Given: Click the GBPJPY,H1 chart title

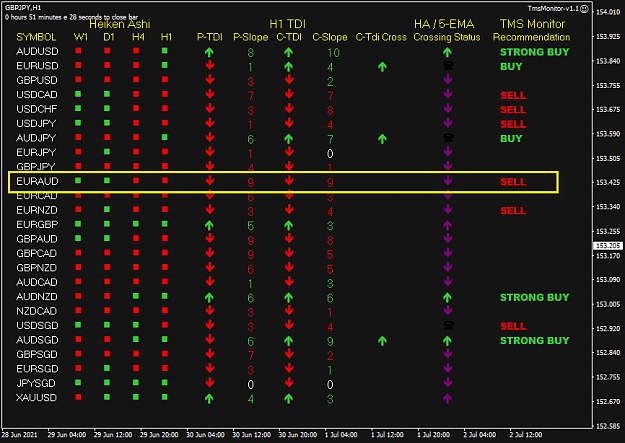Looking at the screenshot, I should [23, 8].
